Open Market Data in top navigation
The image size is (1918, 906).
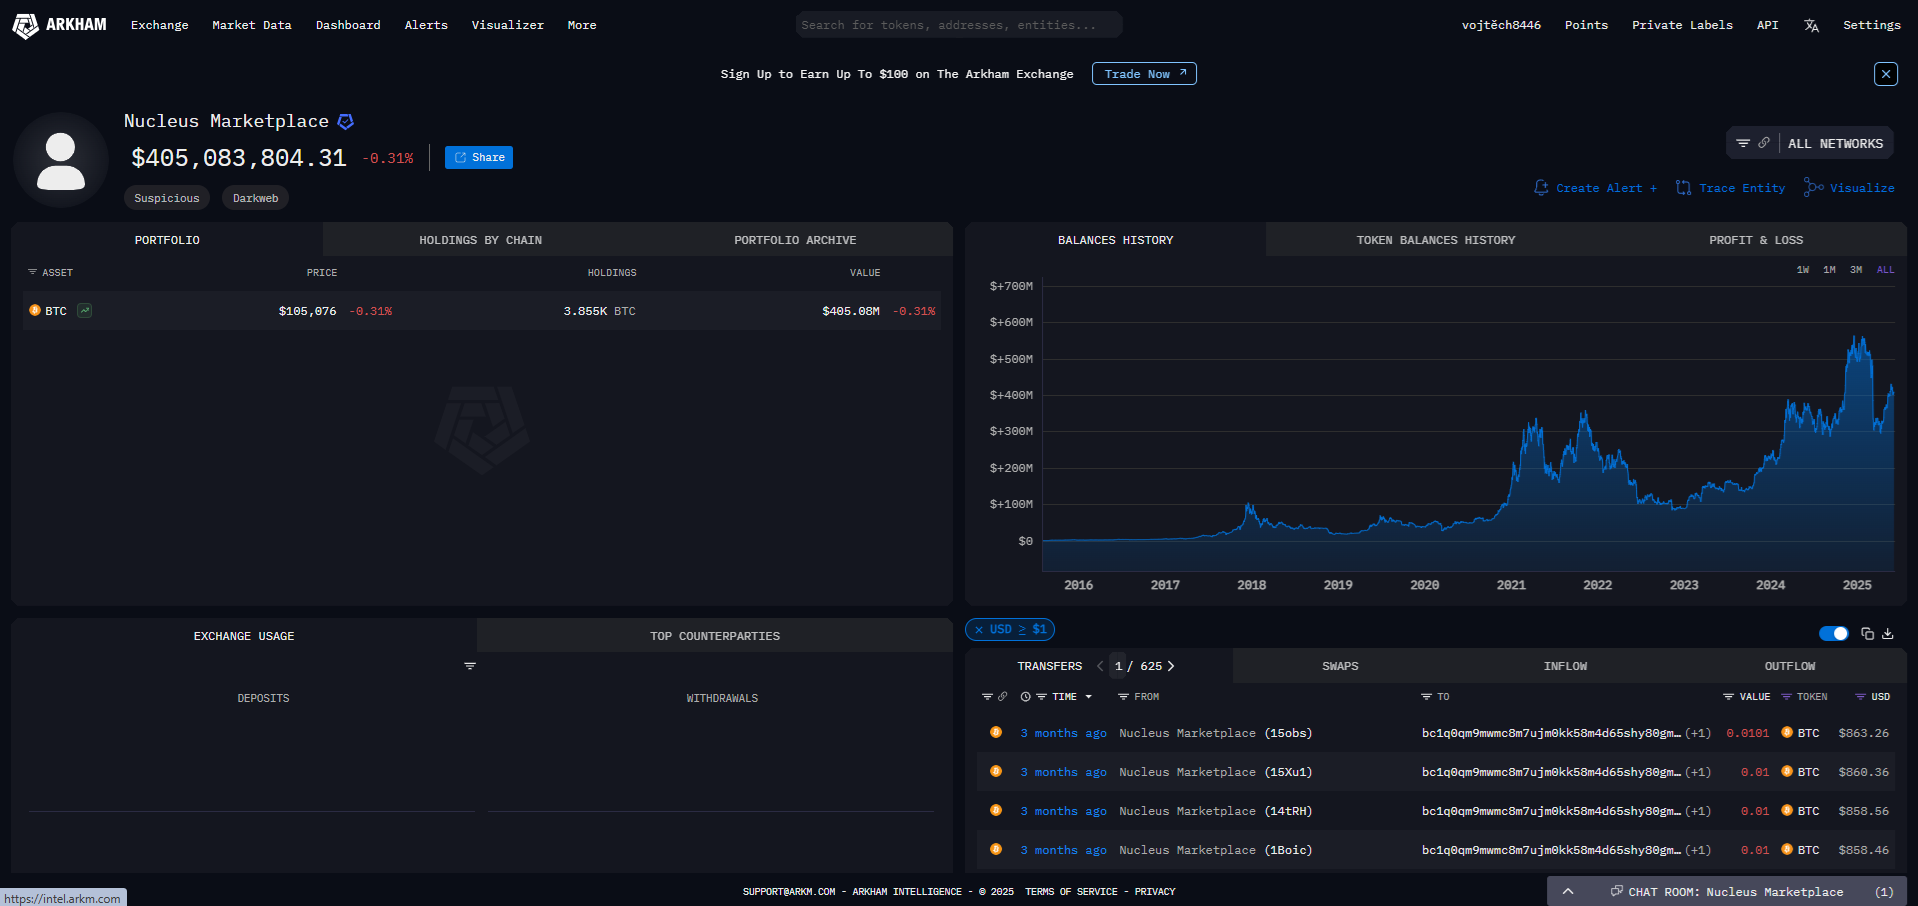pyautogui.click(x=252, y=25)
